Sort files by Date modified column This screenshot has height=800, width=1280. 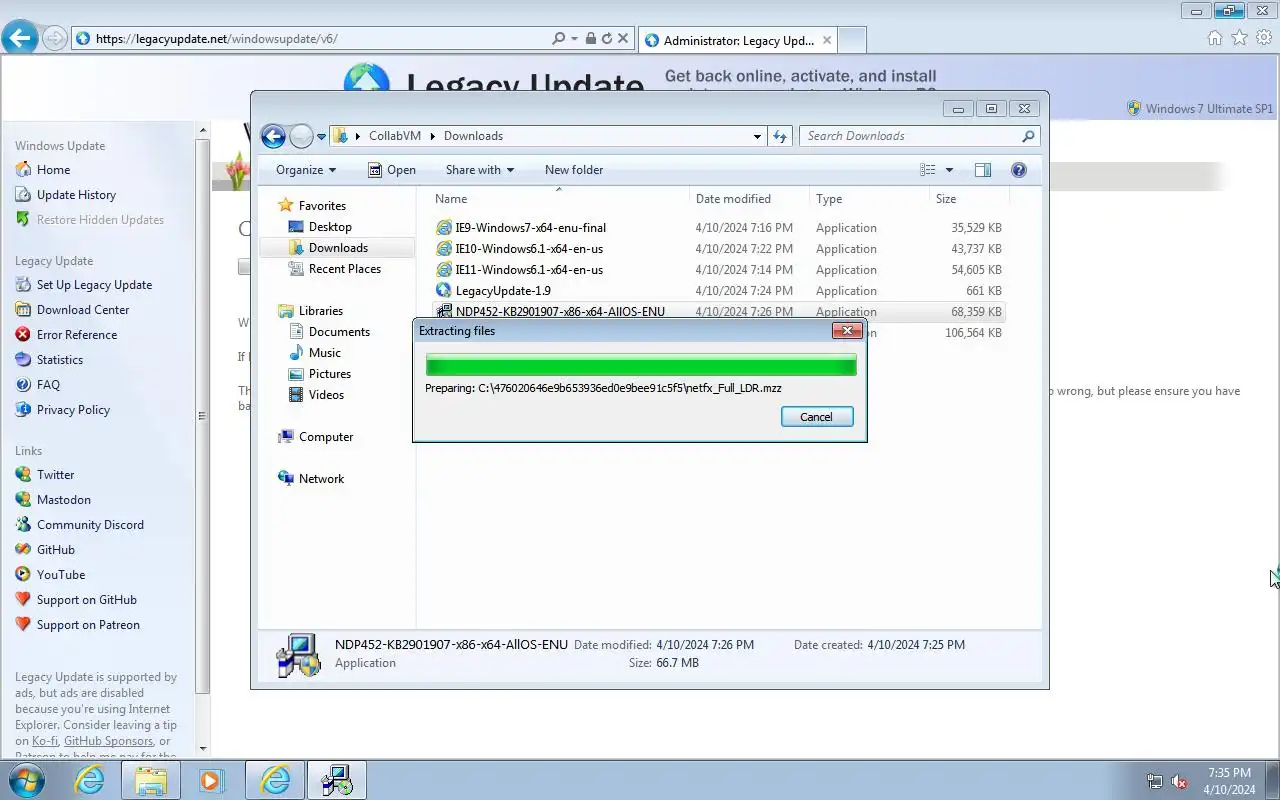[749, 199]
